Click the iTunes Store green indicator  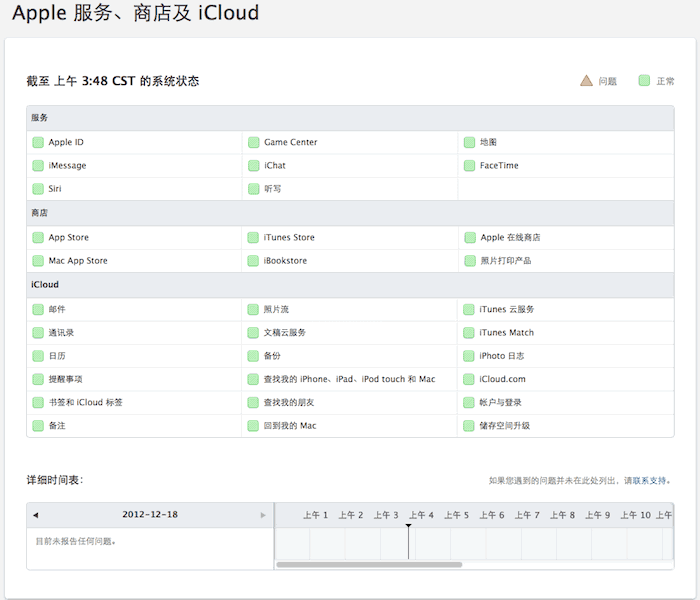[253, 238]
